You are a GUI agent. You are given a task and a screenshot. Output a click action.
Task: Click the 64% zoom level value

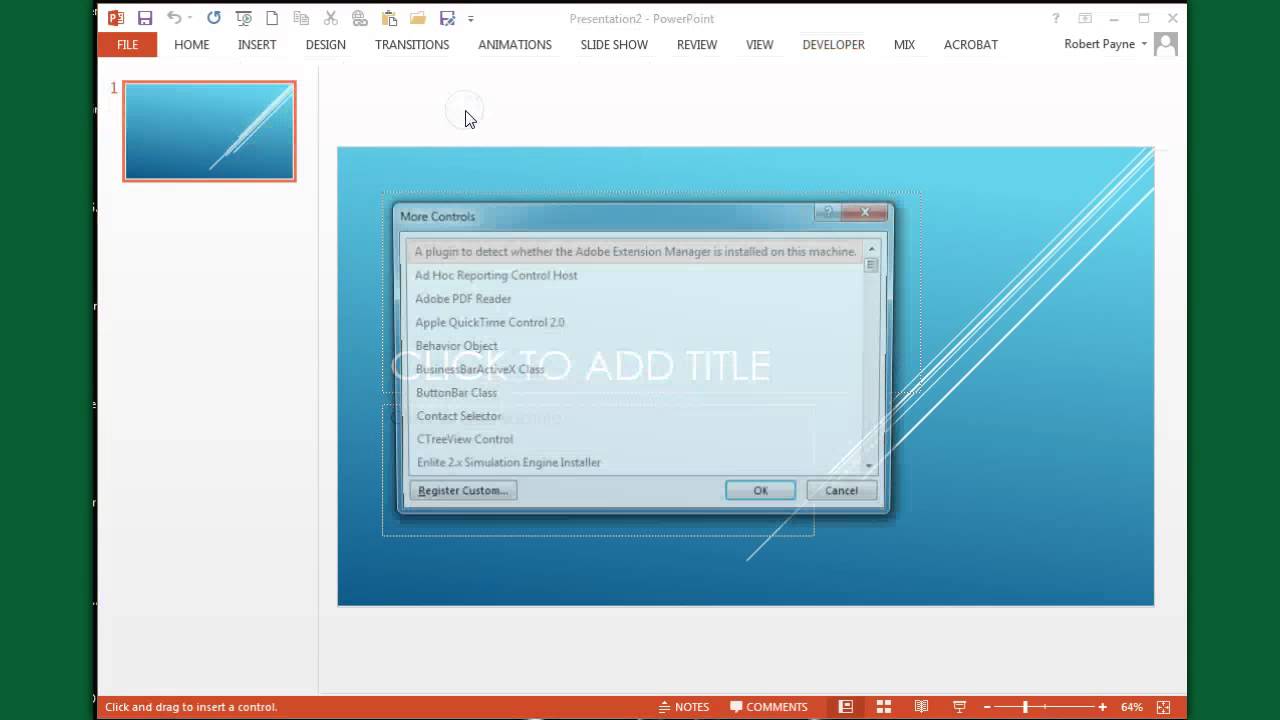tap(1131, 707)
